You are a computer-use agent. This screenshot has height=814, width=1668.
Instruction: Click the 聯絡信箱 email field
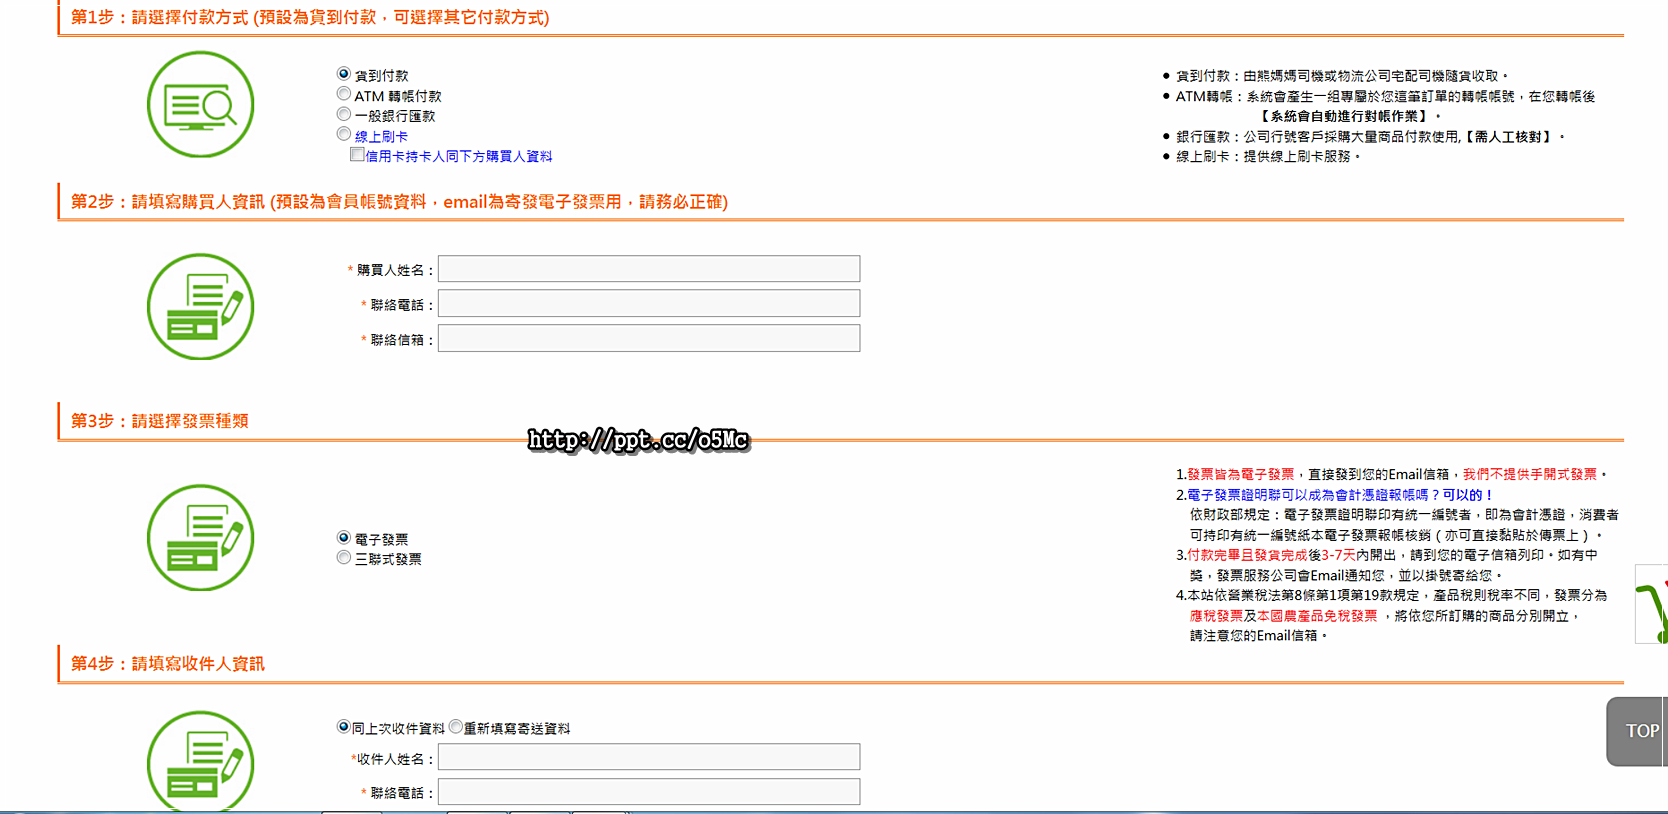coord(649,339)
